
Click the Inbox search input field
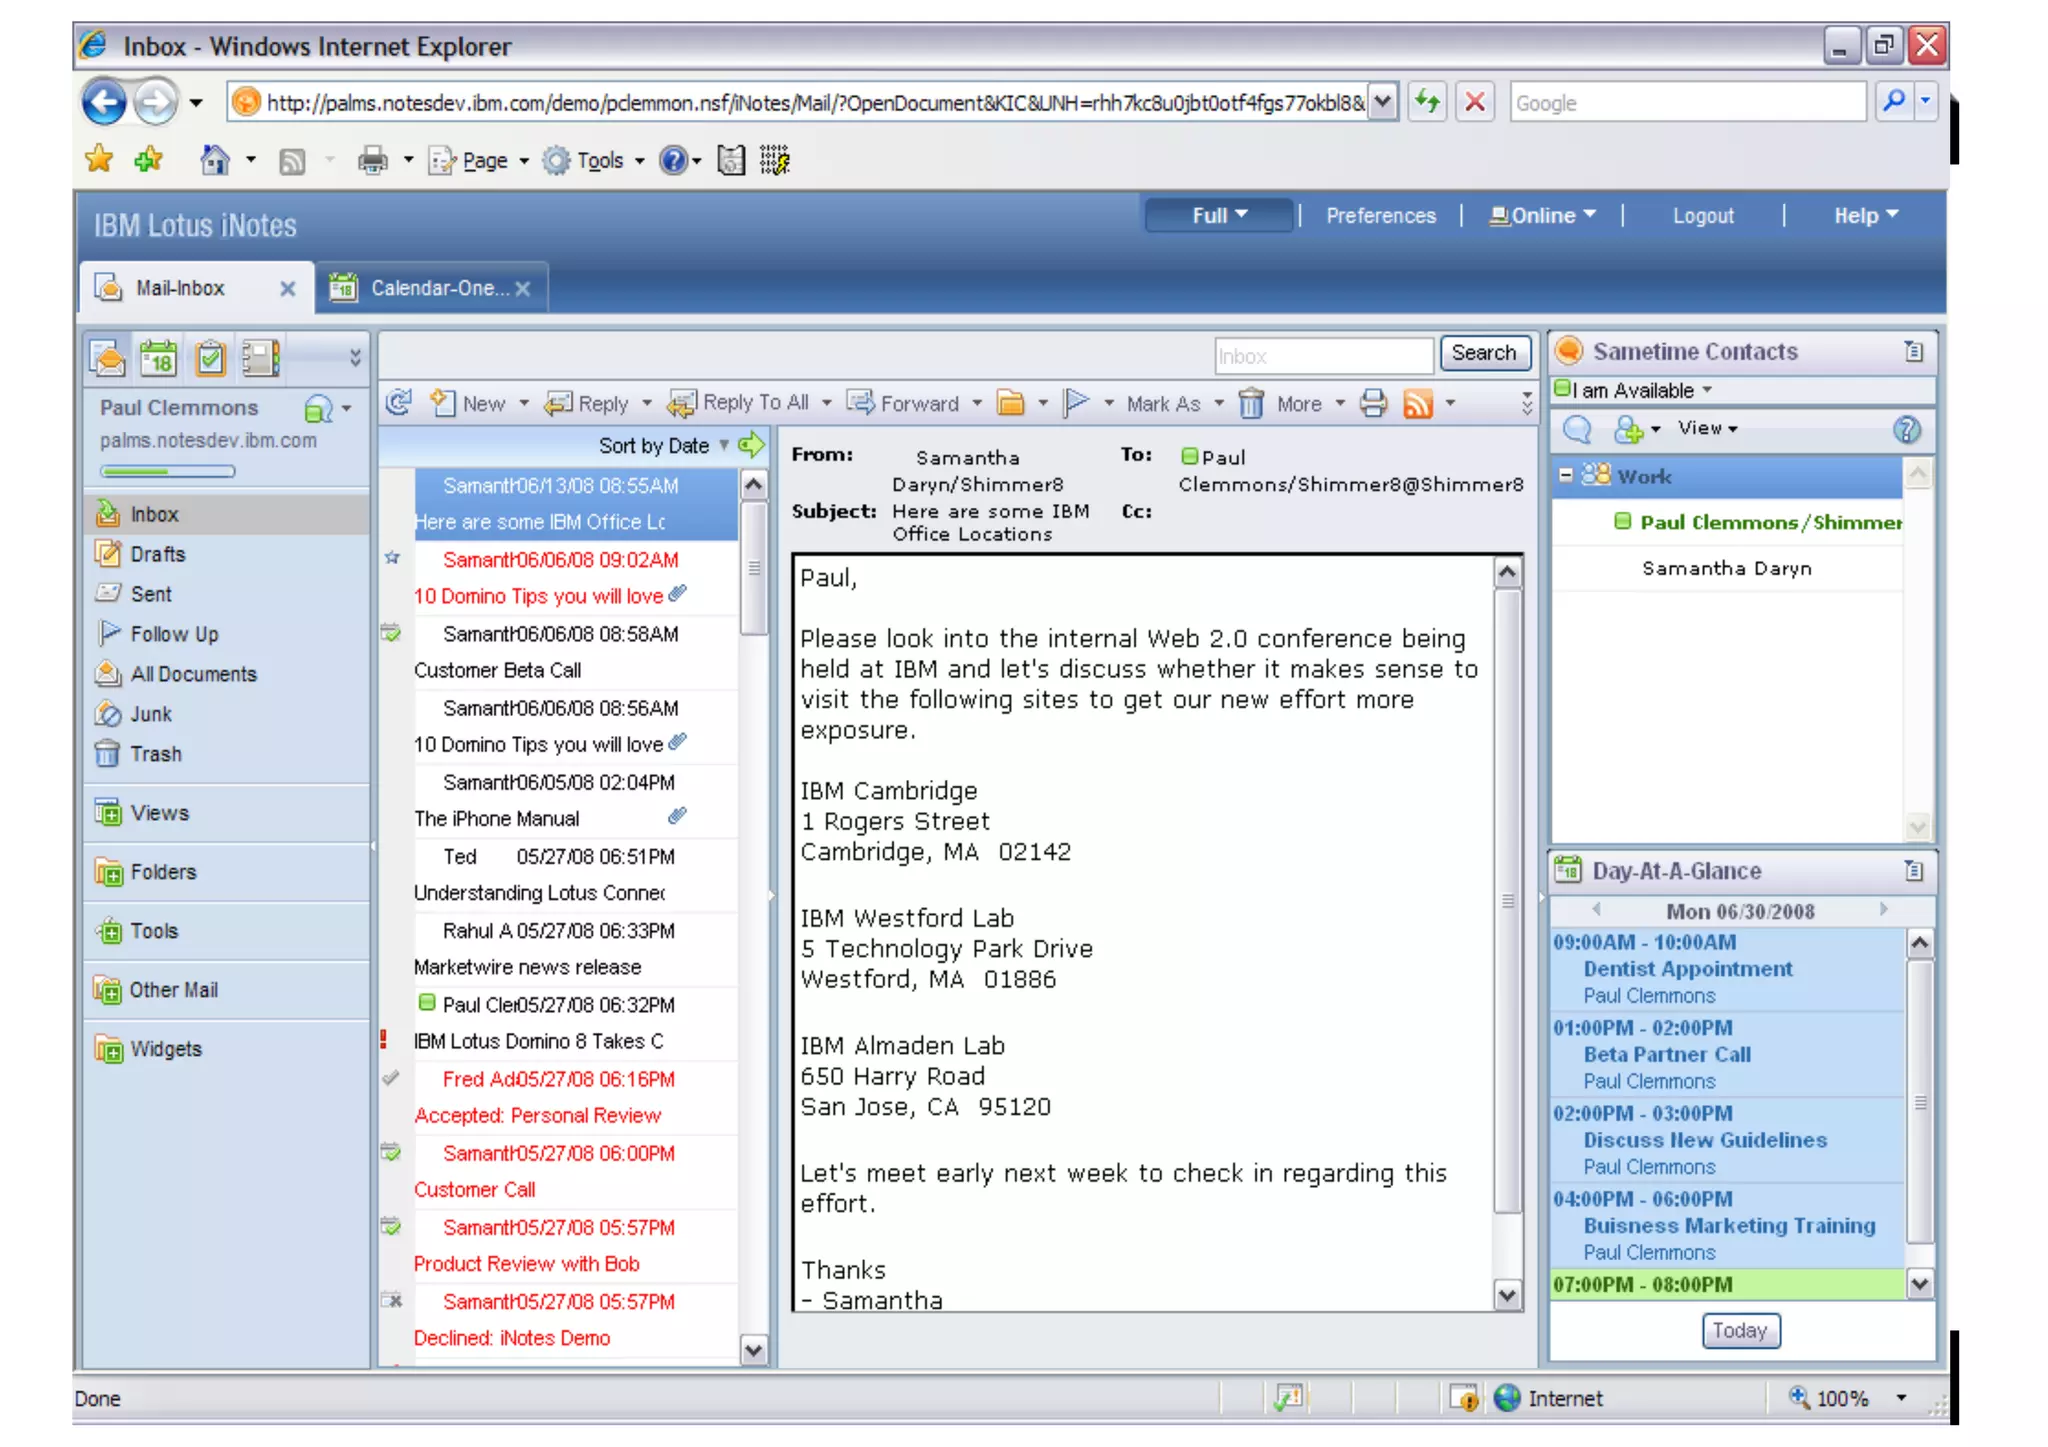click(1322, 356)
